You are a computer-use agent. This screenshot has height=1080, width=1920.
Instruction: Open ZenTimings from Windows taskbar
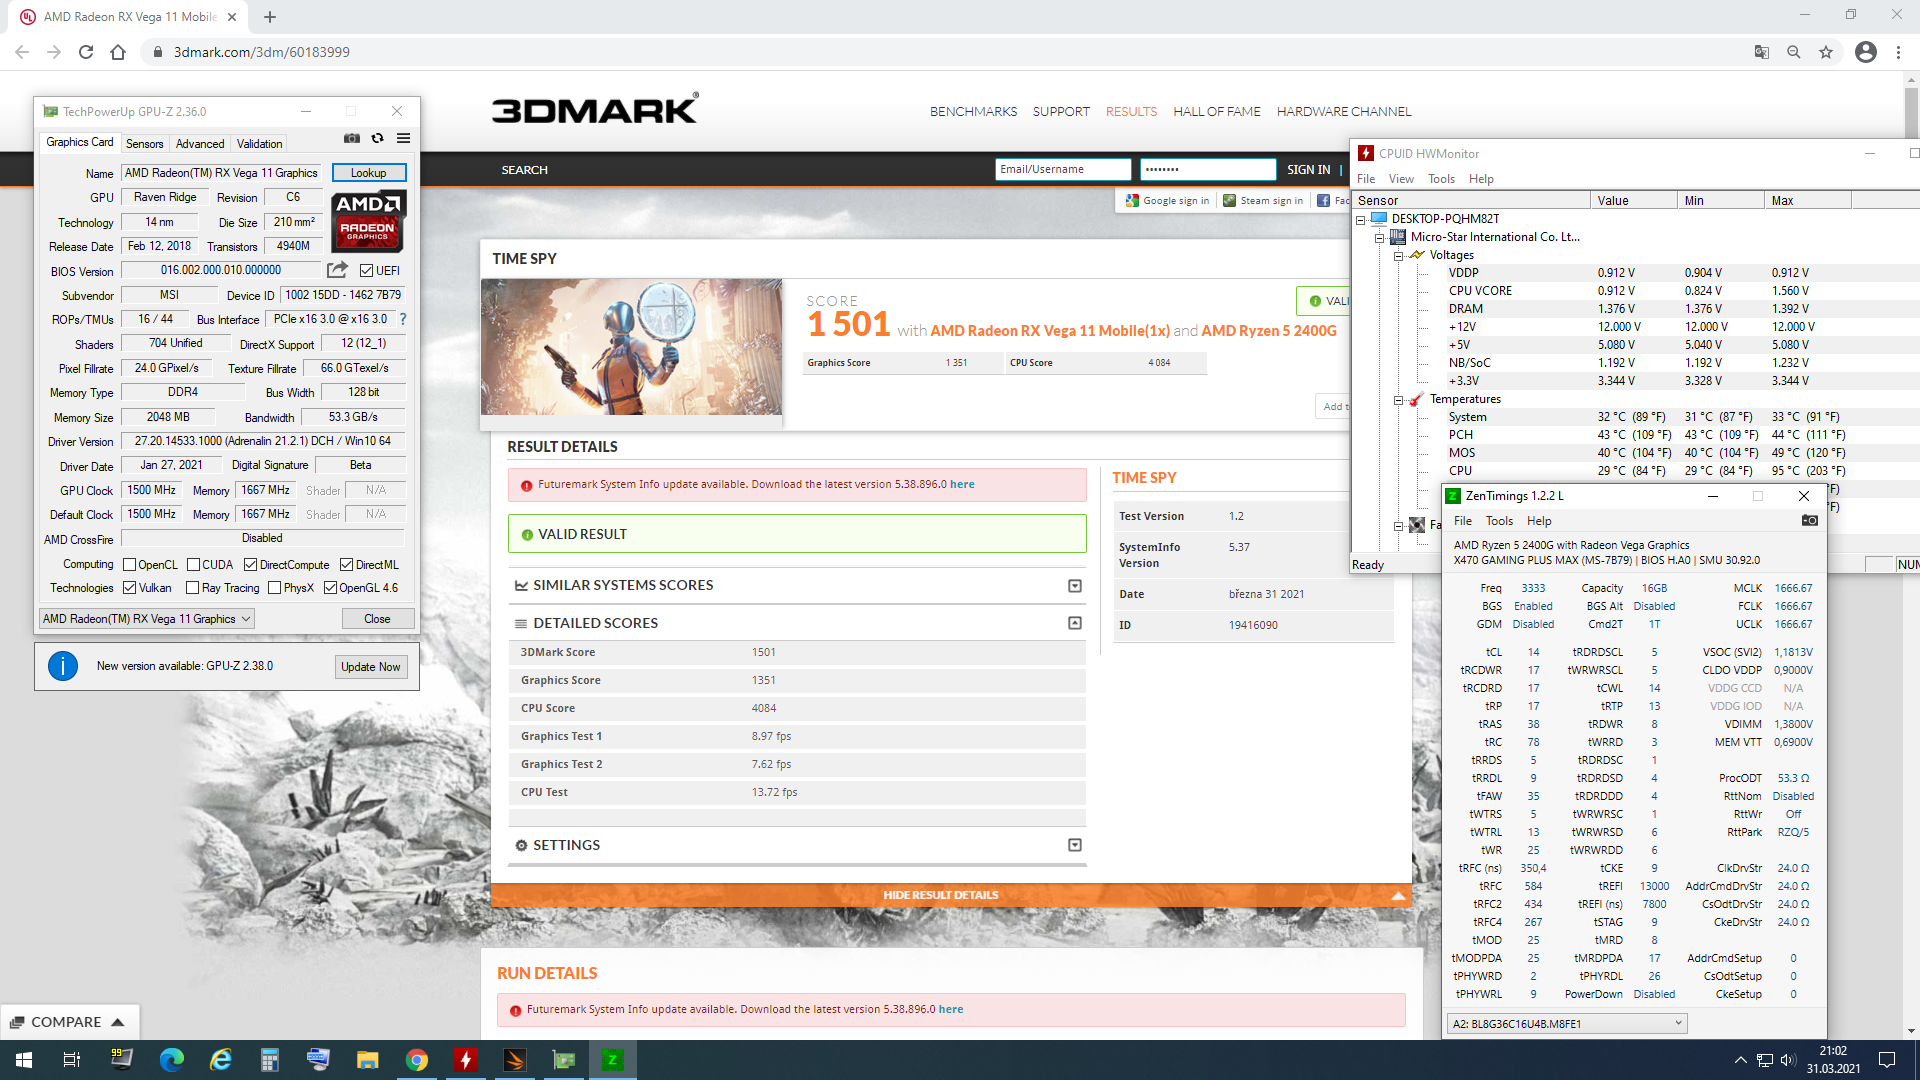(612, 1059)
